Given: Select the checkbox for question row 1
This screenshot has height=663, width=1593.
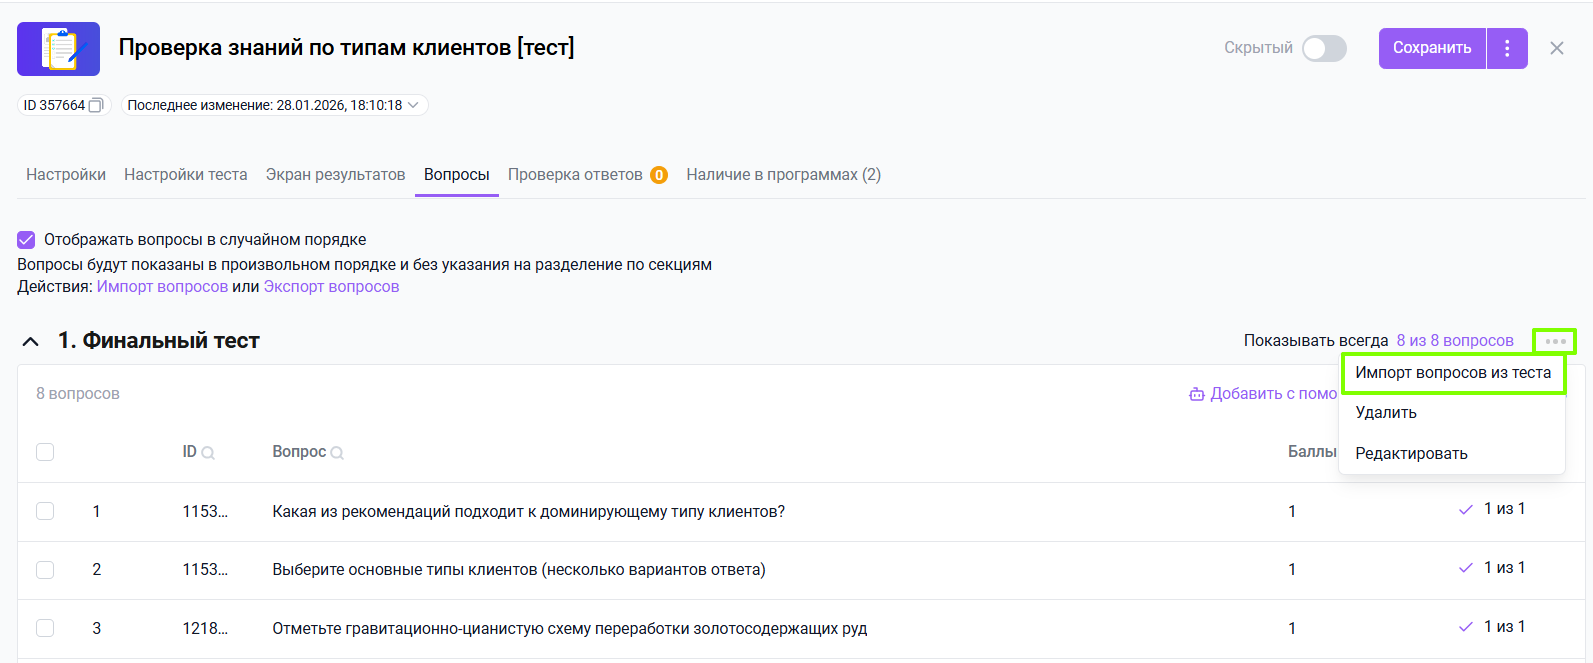Looking at the screenshot, I should click(45, 511).
